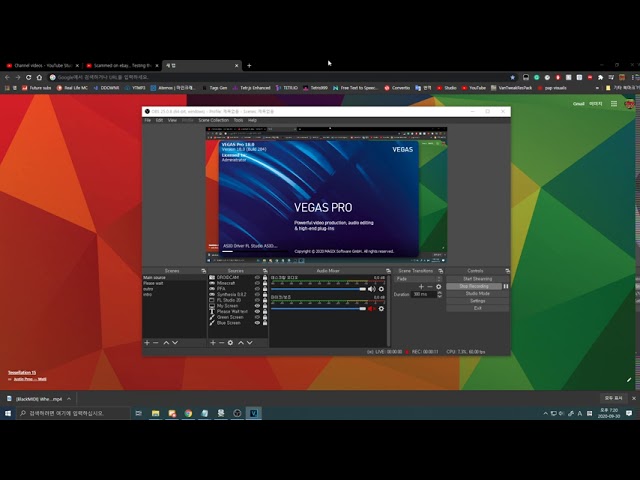Hide the My Screen source

click(257, 306)
